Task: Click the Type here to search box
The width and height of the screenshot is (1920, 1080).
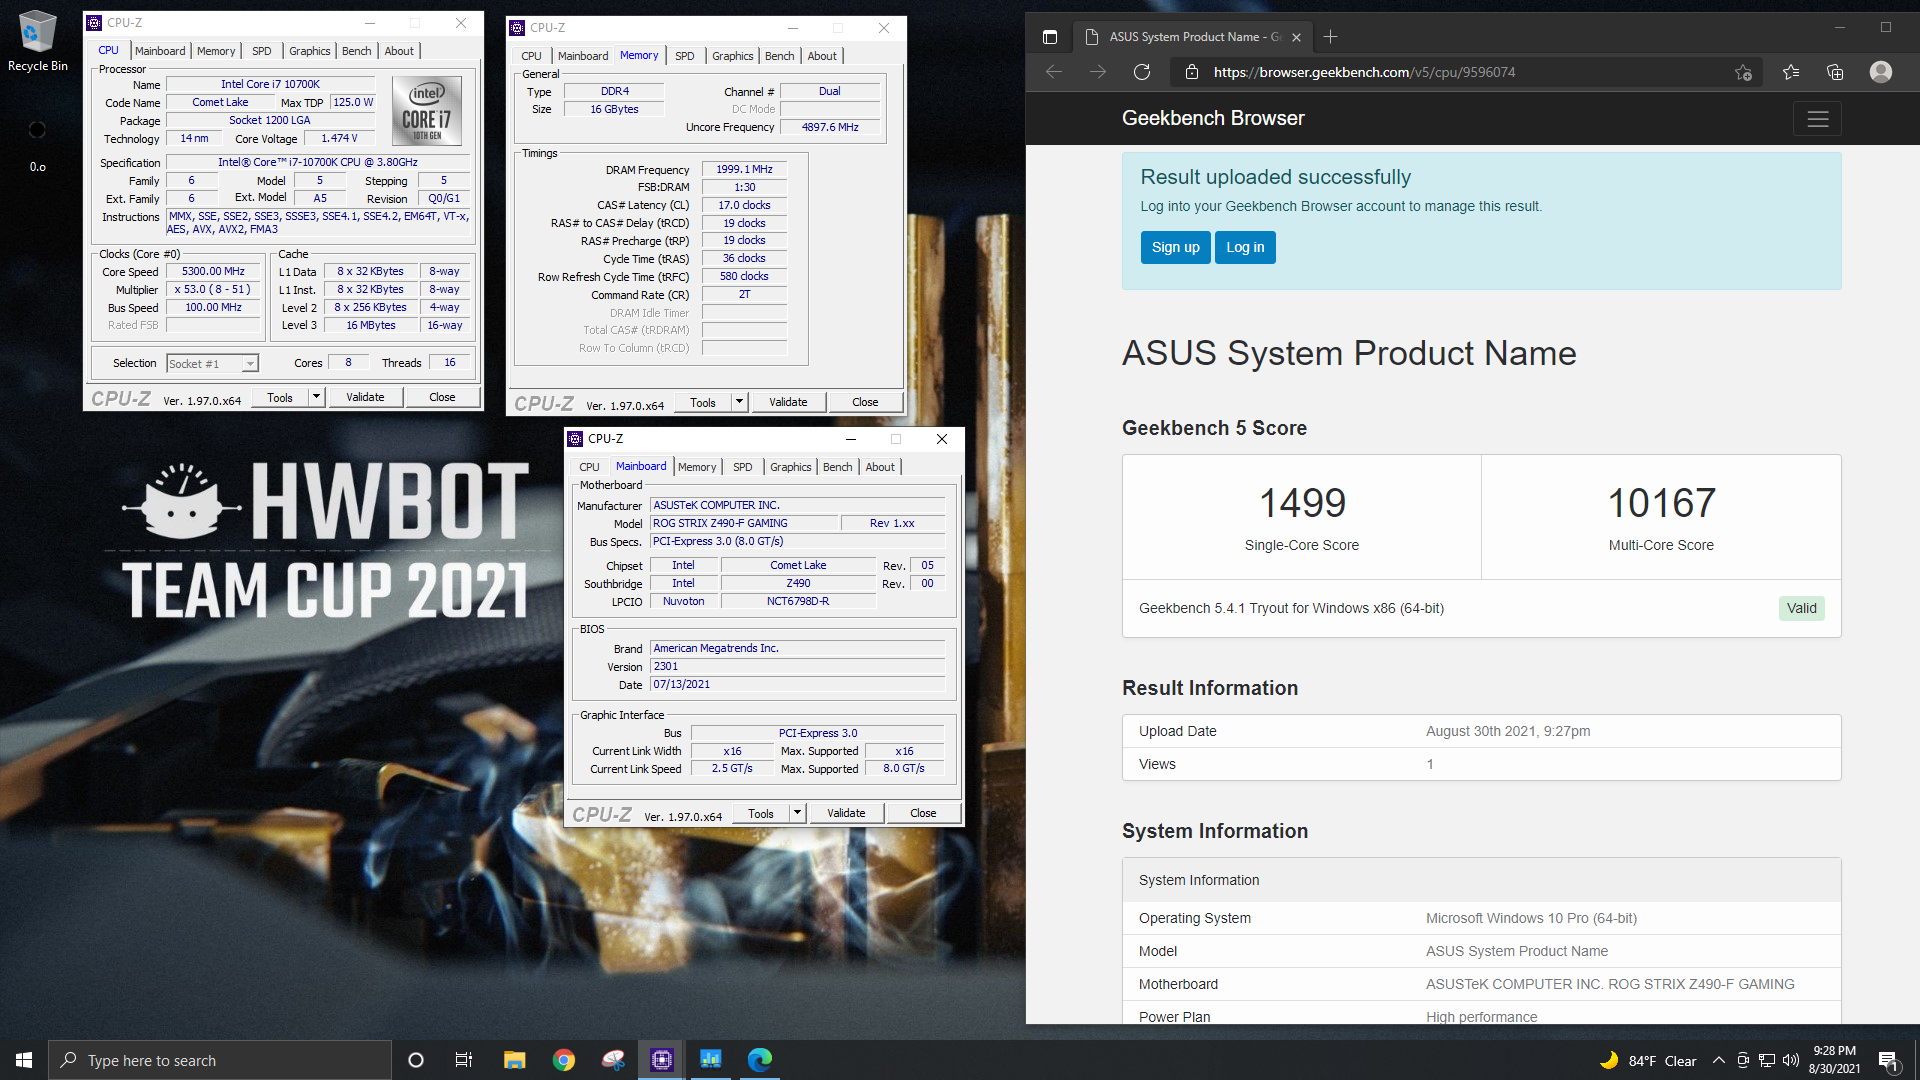Action: click(220, 1060)
